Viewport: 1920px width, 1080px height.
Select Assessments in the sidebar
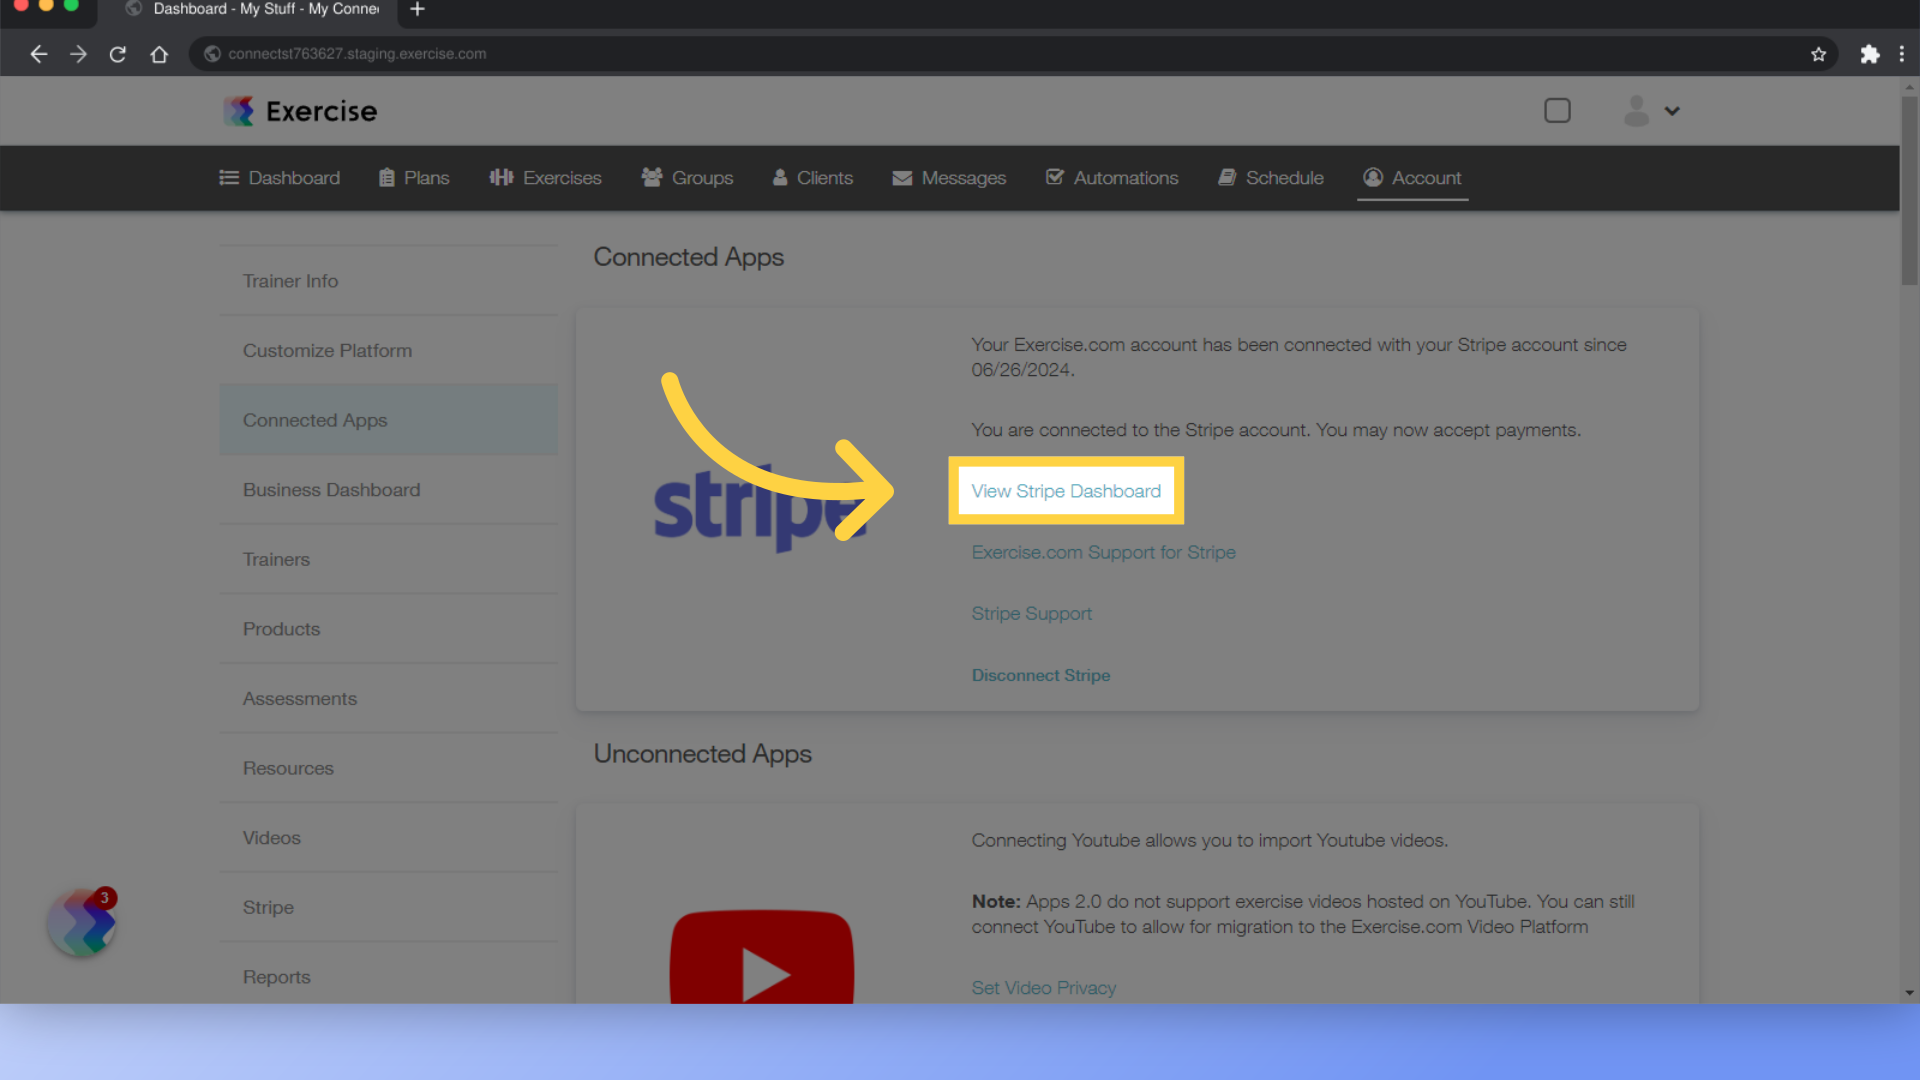coord(389,699)
